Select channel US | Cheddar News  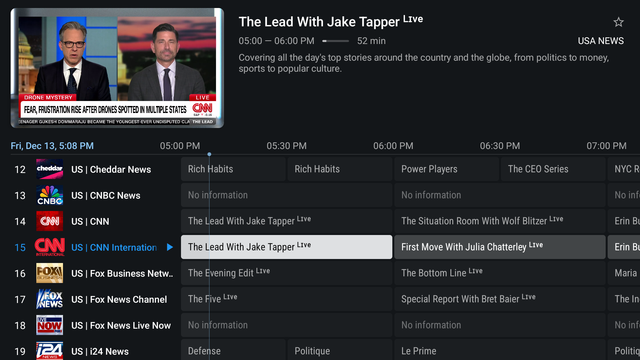click(x=111, y=169)
